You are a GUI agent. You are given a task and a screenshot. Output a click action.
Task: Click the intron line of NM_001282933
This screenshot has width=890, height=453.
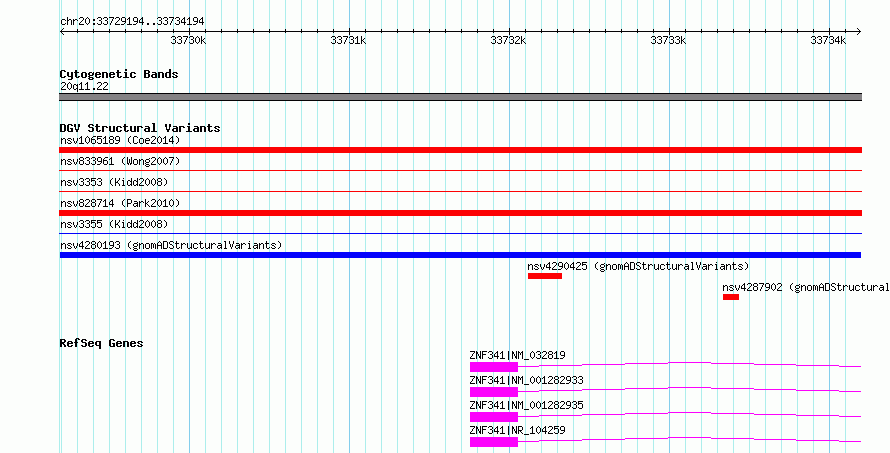(x=690, y=389)
